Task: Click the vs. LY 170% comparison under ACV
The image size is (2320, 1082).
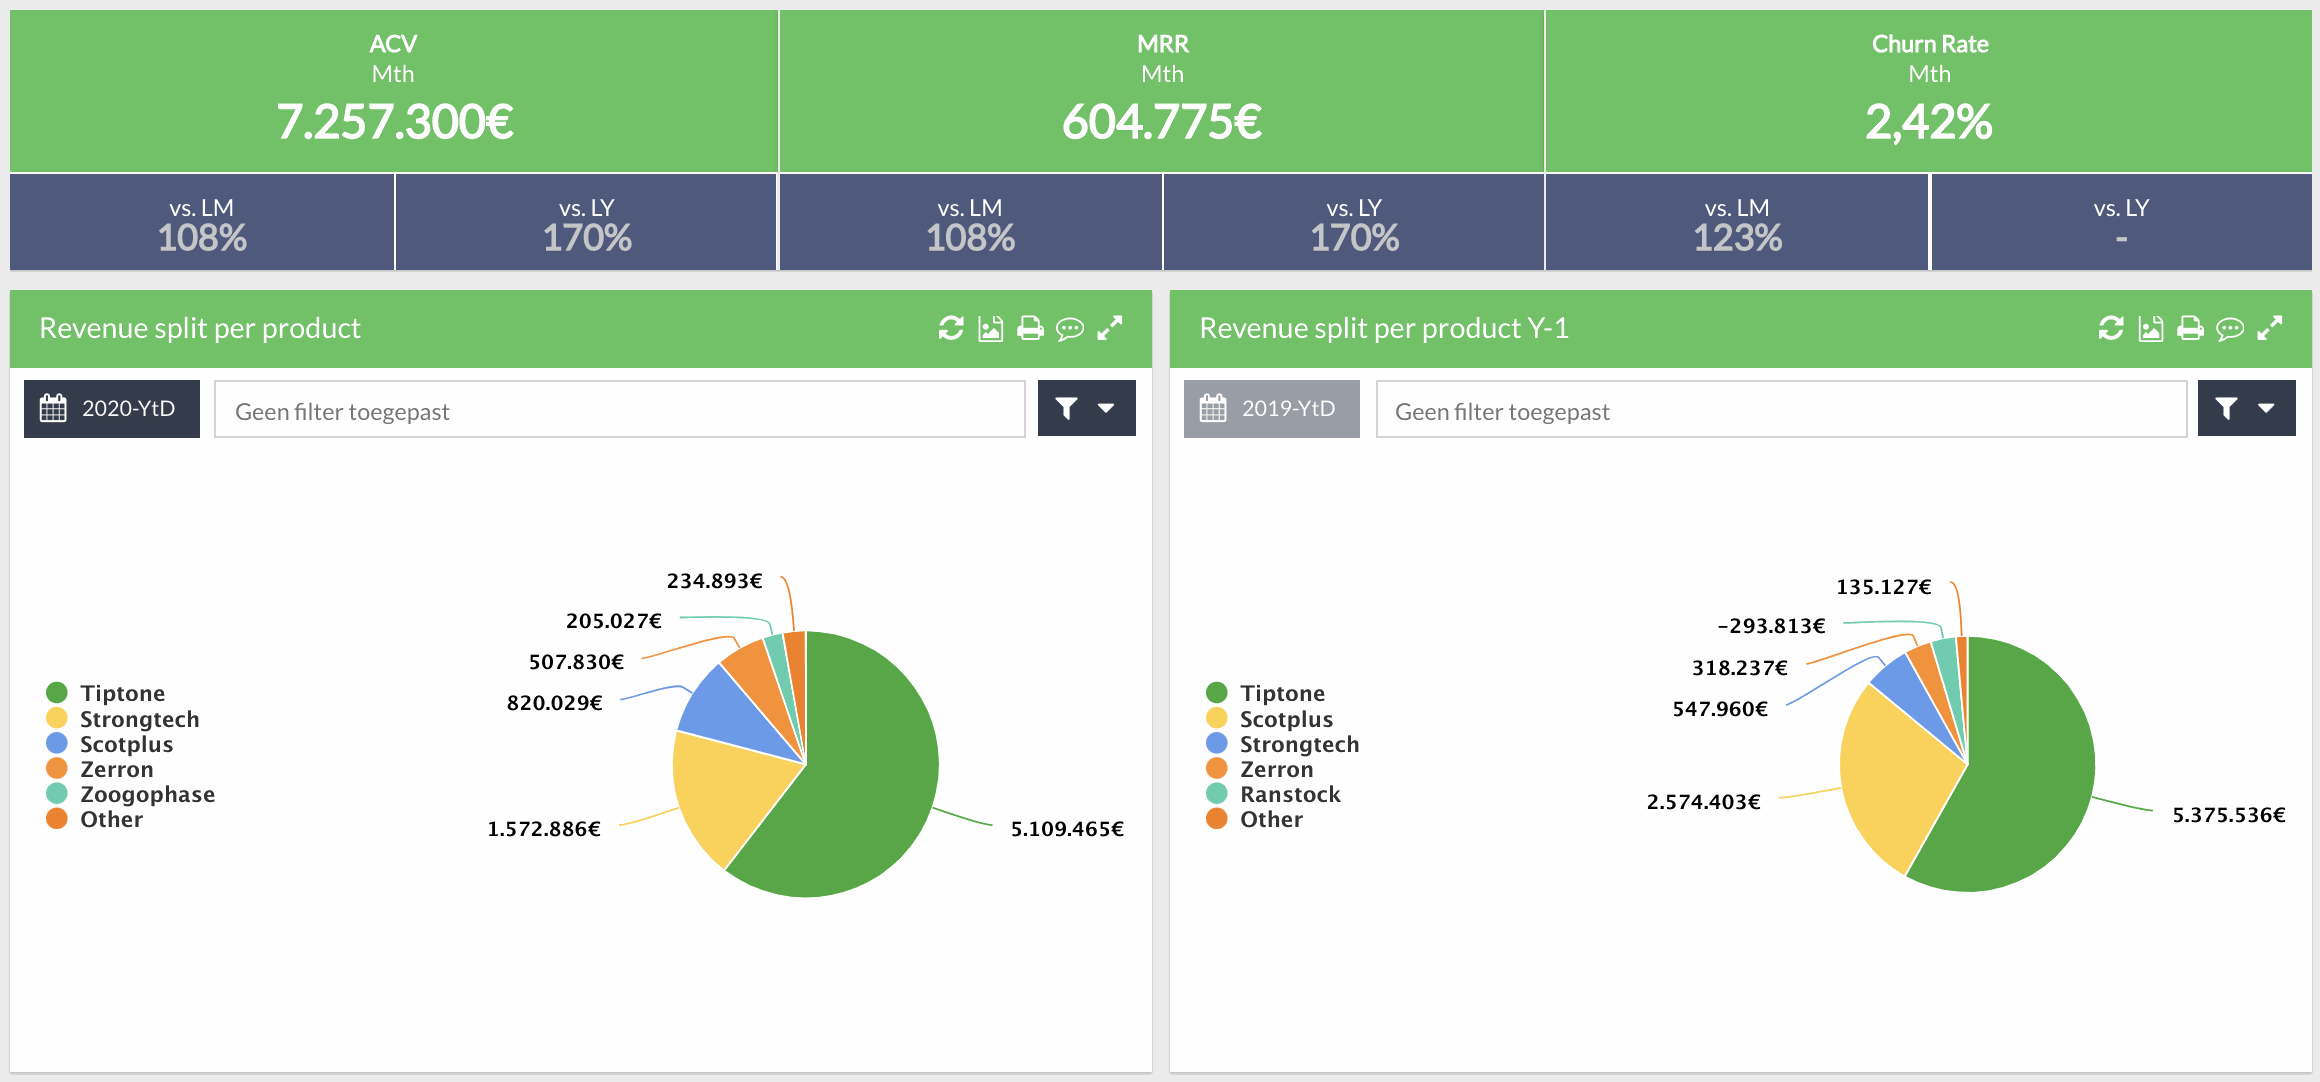Action: pyautogui.click(x=585, y=223)
